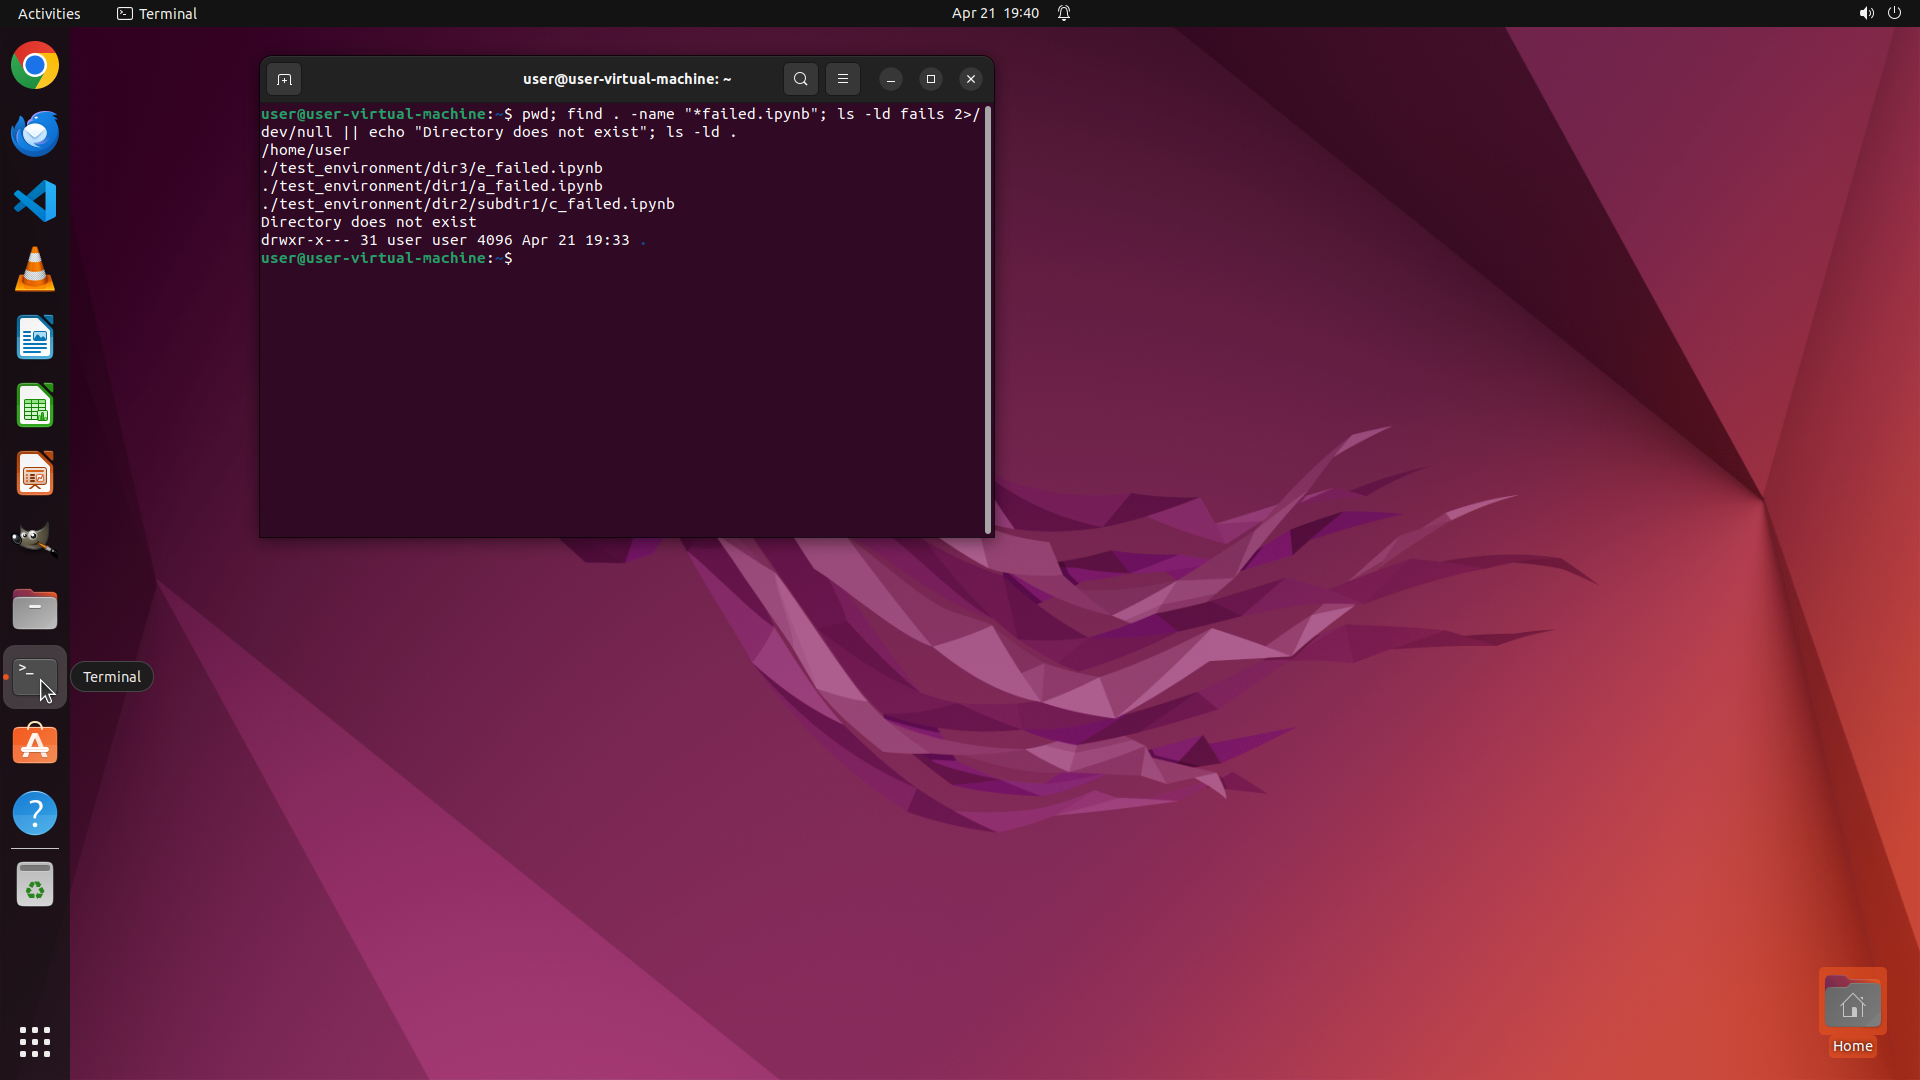
Task: Open VLC media player
Action: (x=35, y=270)
